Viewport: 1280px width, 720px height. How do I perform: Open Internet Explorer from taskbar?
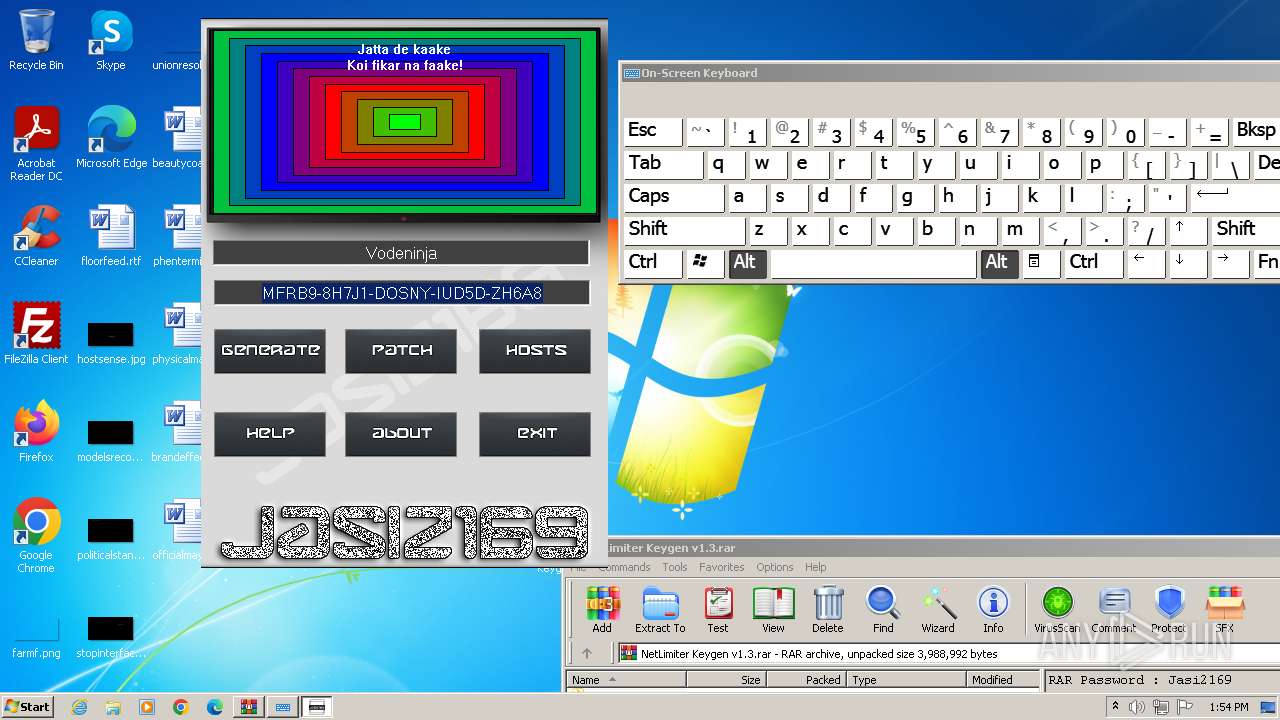[79, 707]
